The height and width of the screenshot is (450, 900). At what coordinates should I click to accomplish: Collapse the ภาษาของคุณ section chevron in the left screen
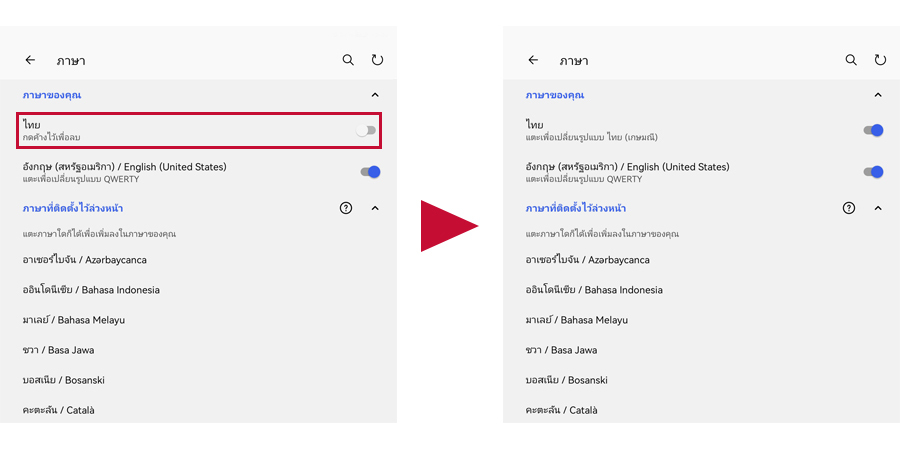coord(375,95)
